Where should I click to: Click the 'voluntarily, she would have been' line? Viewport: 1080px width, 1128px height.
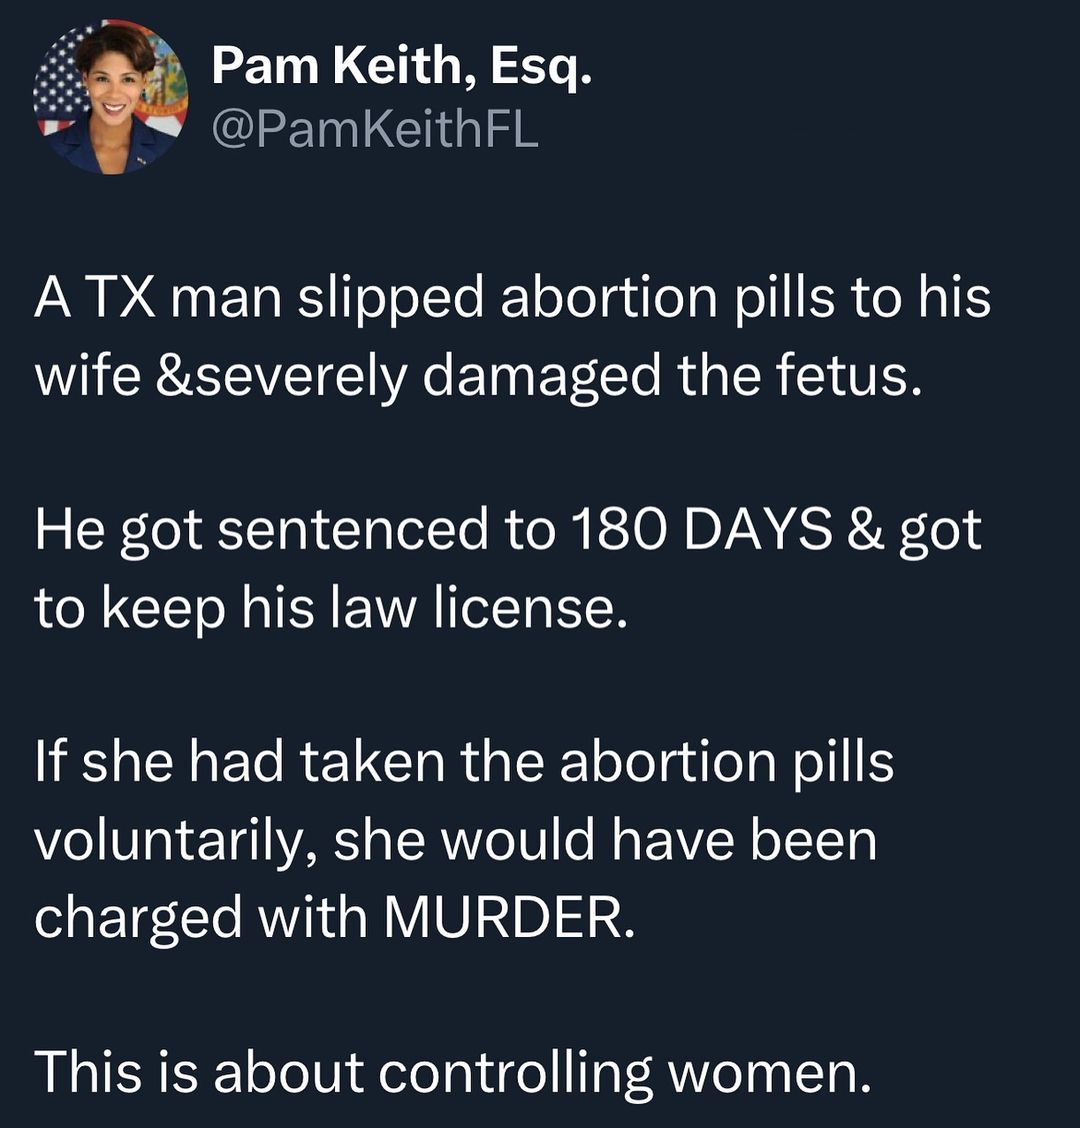(x=456, y=841)
